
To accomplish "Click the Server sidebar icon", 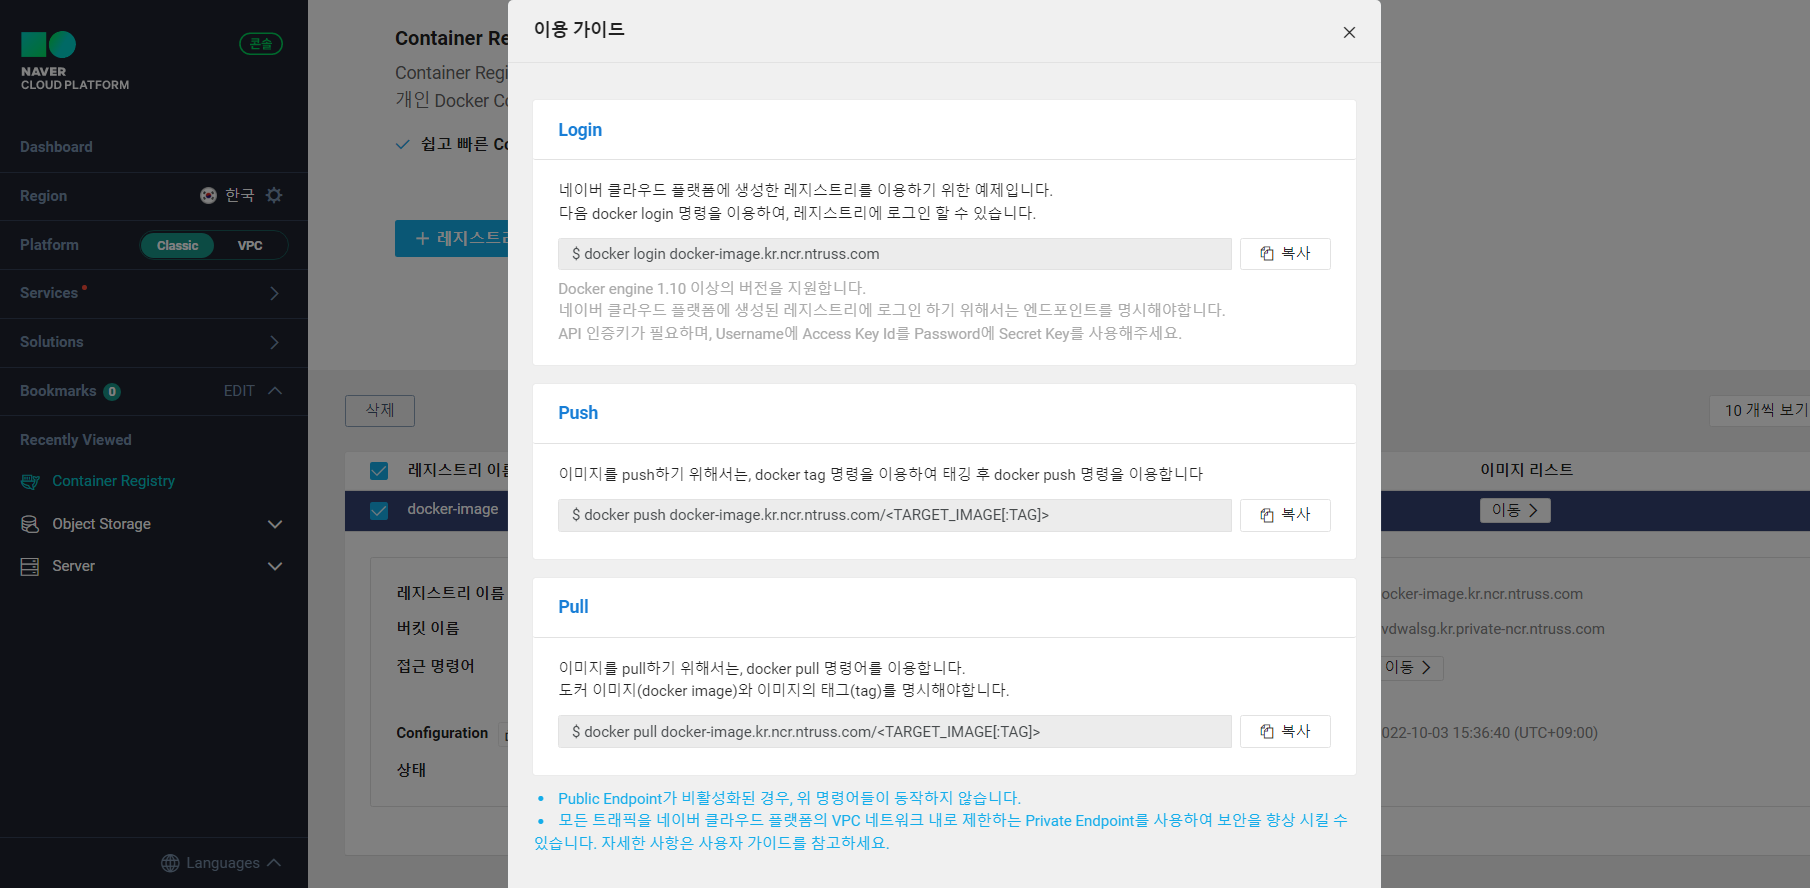I will click(30, 566).
